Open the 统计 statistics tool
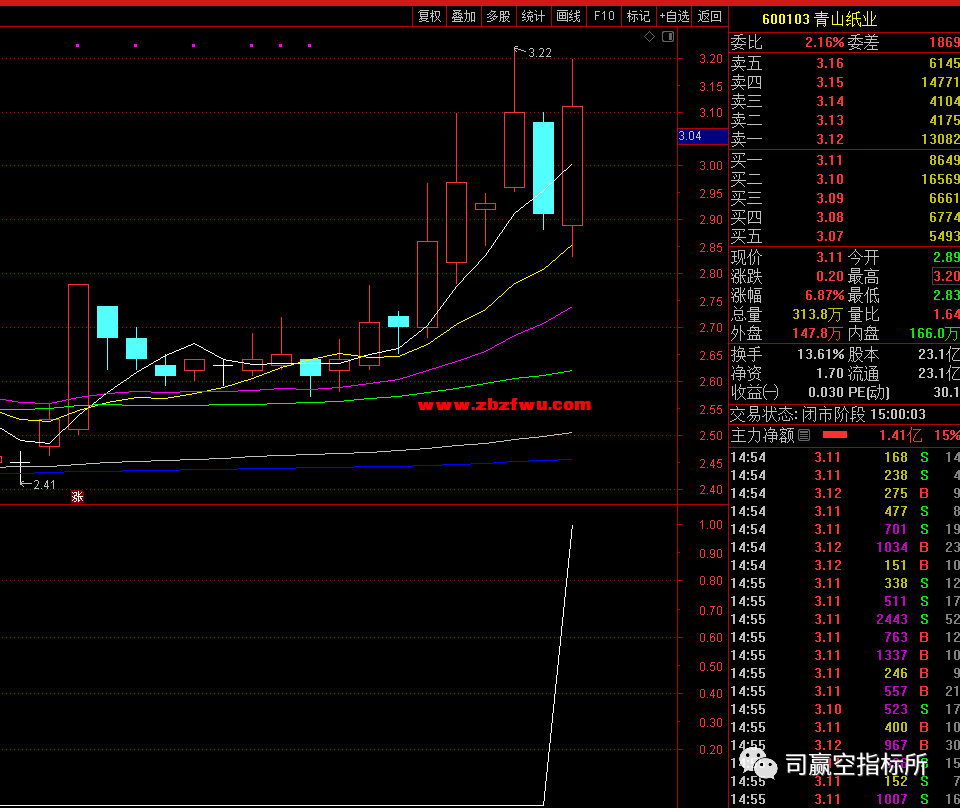Viewport: 960px width, 808px height. tap(533, 17)
